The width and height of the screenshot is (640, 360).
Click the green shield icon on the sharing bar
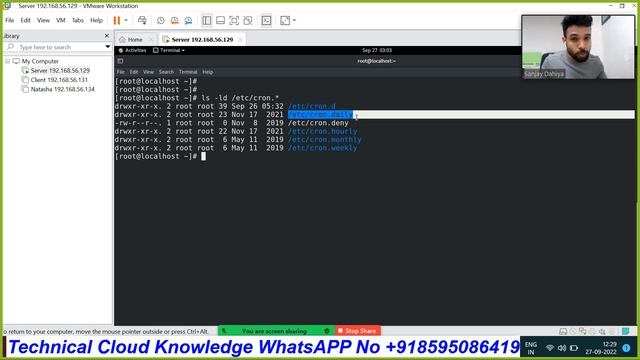(x=327, y=331)
